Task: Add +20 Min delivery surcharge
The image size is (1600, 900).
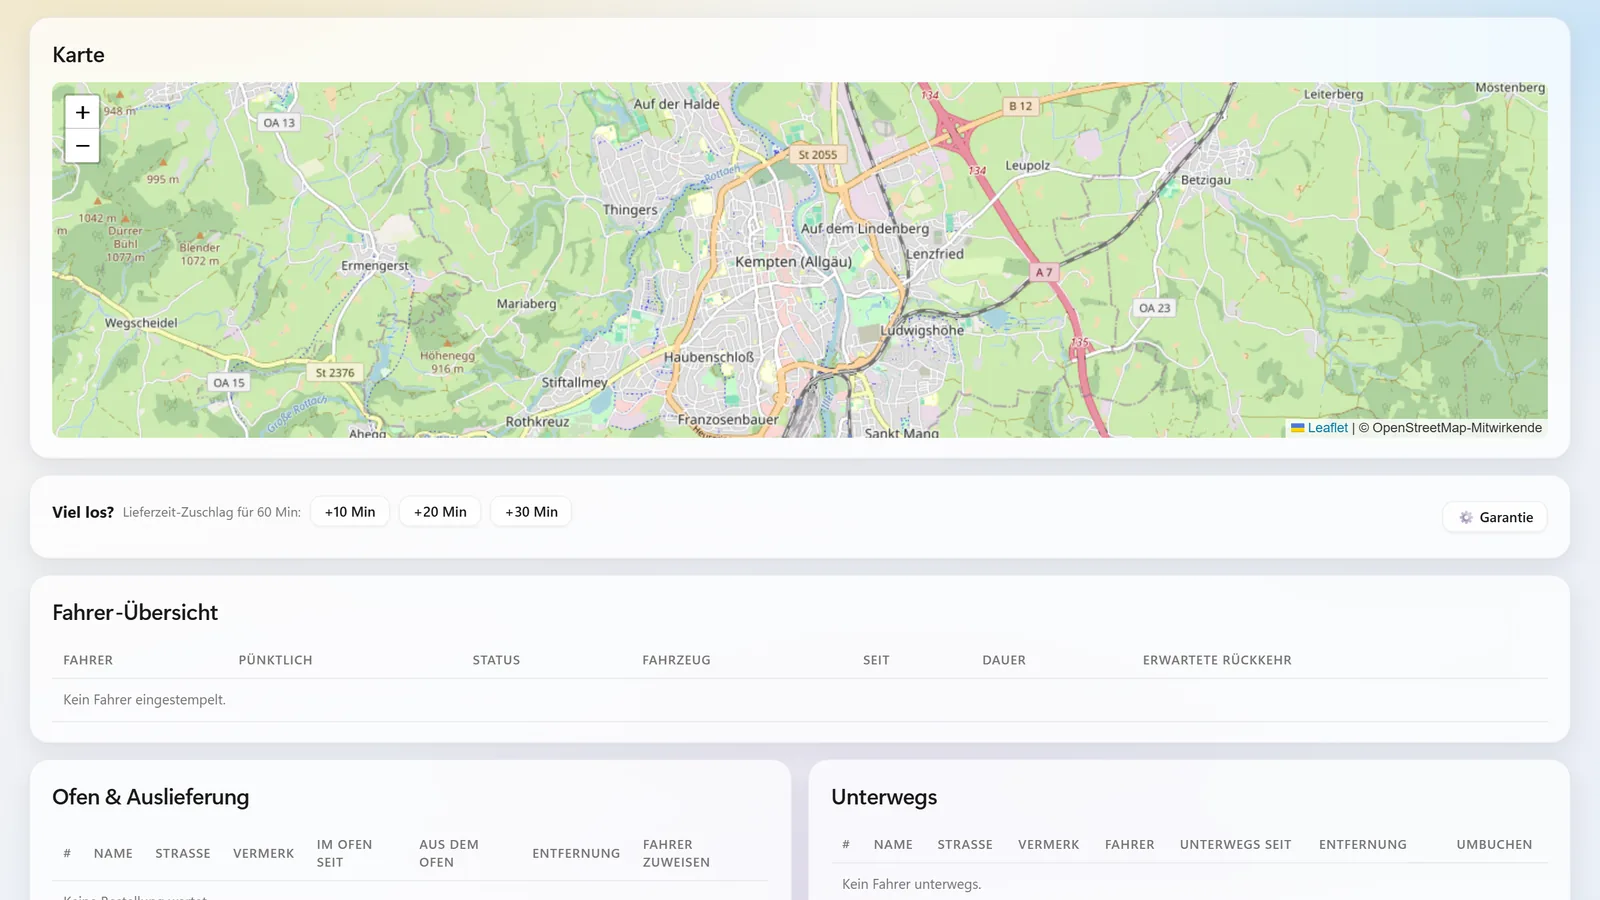Action: [440, 512]
